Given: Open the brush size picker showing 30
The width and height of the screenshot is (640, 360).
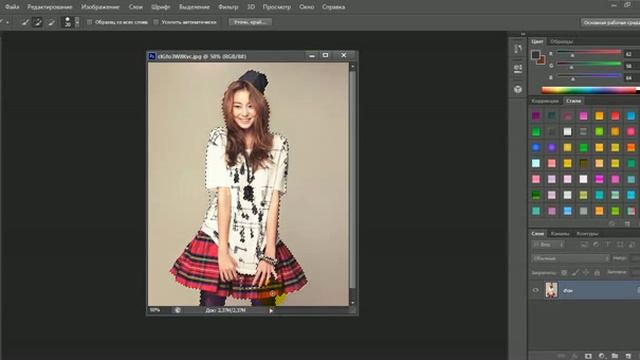Looking at the screenshot, I should (70, 22).
